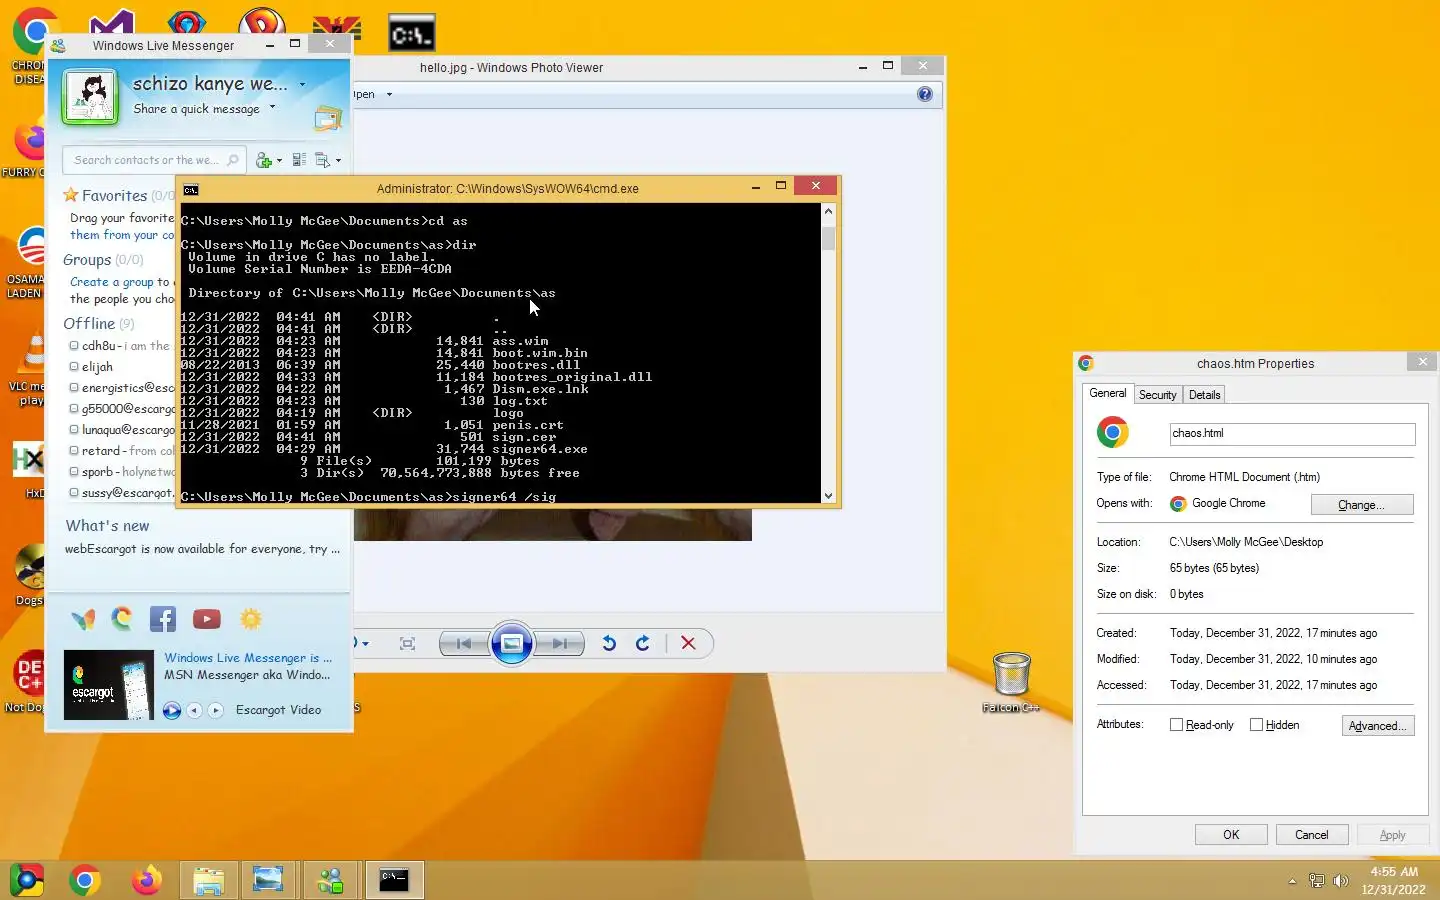The image size is (1440, 900).
Task: Click the Create a group link
Action: pyautogui.click(x=111, y=282)
